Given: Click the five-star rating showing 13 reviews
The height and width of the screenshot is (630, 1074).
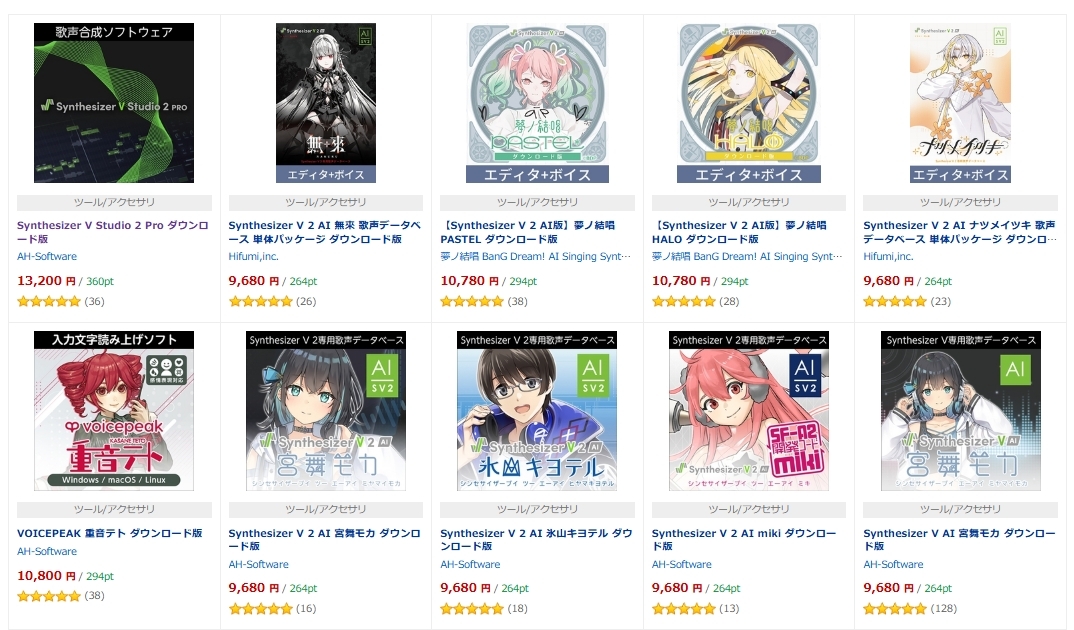Looking at the screenshot, I should [695, 608].
